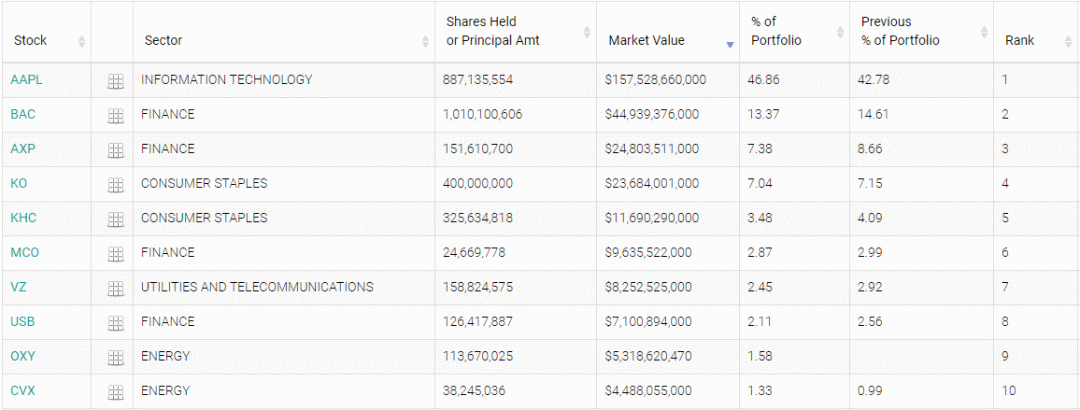Click the Stock column header label

coord(30,41)
